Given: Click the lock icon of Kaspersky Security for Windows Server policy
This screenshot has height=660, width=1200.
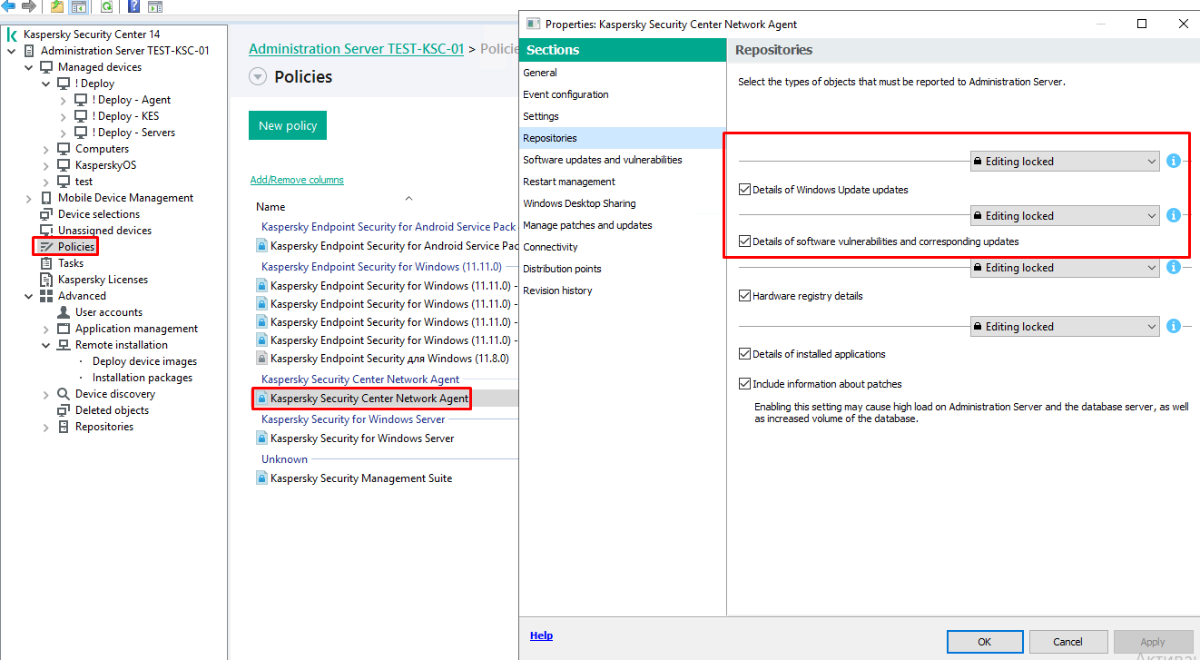Looking at the screenshot, I should (262, 439).
